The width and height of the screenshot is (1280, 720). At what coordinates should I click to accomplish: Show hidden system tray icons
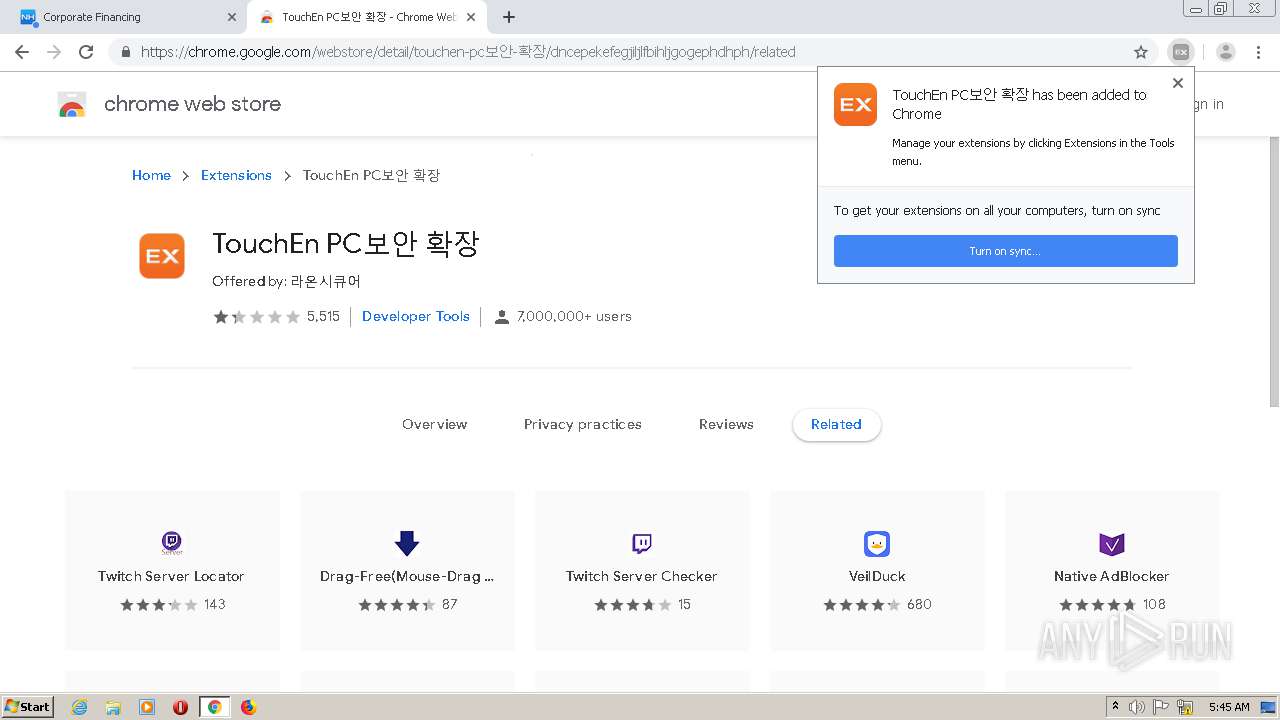(x=1115, y=707)
